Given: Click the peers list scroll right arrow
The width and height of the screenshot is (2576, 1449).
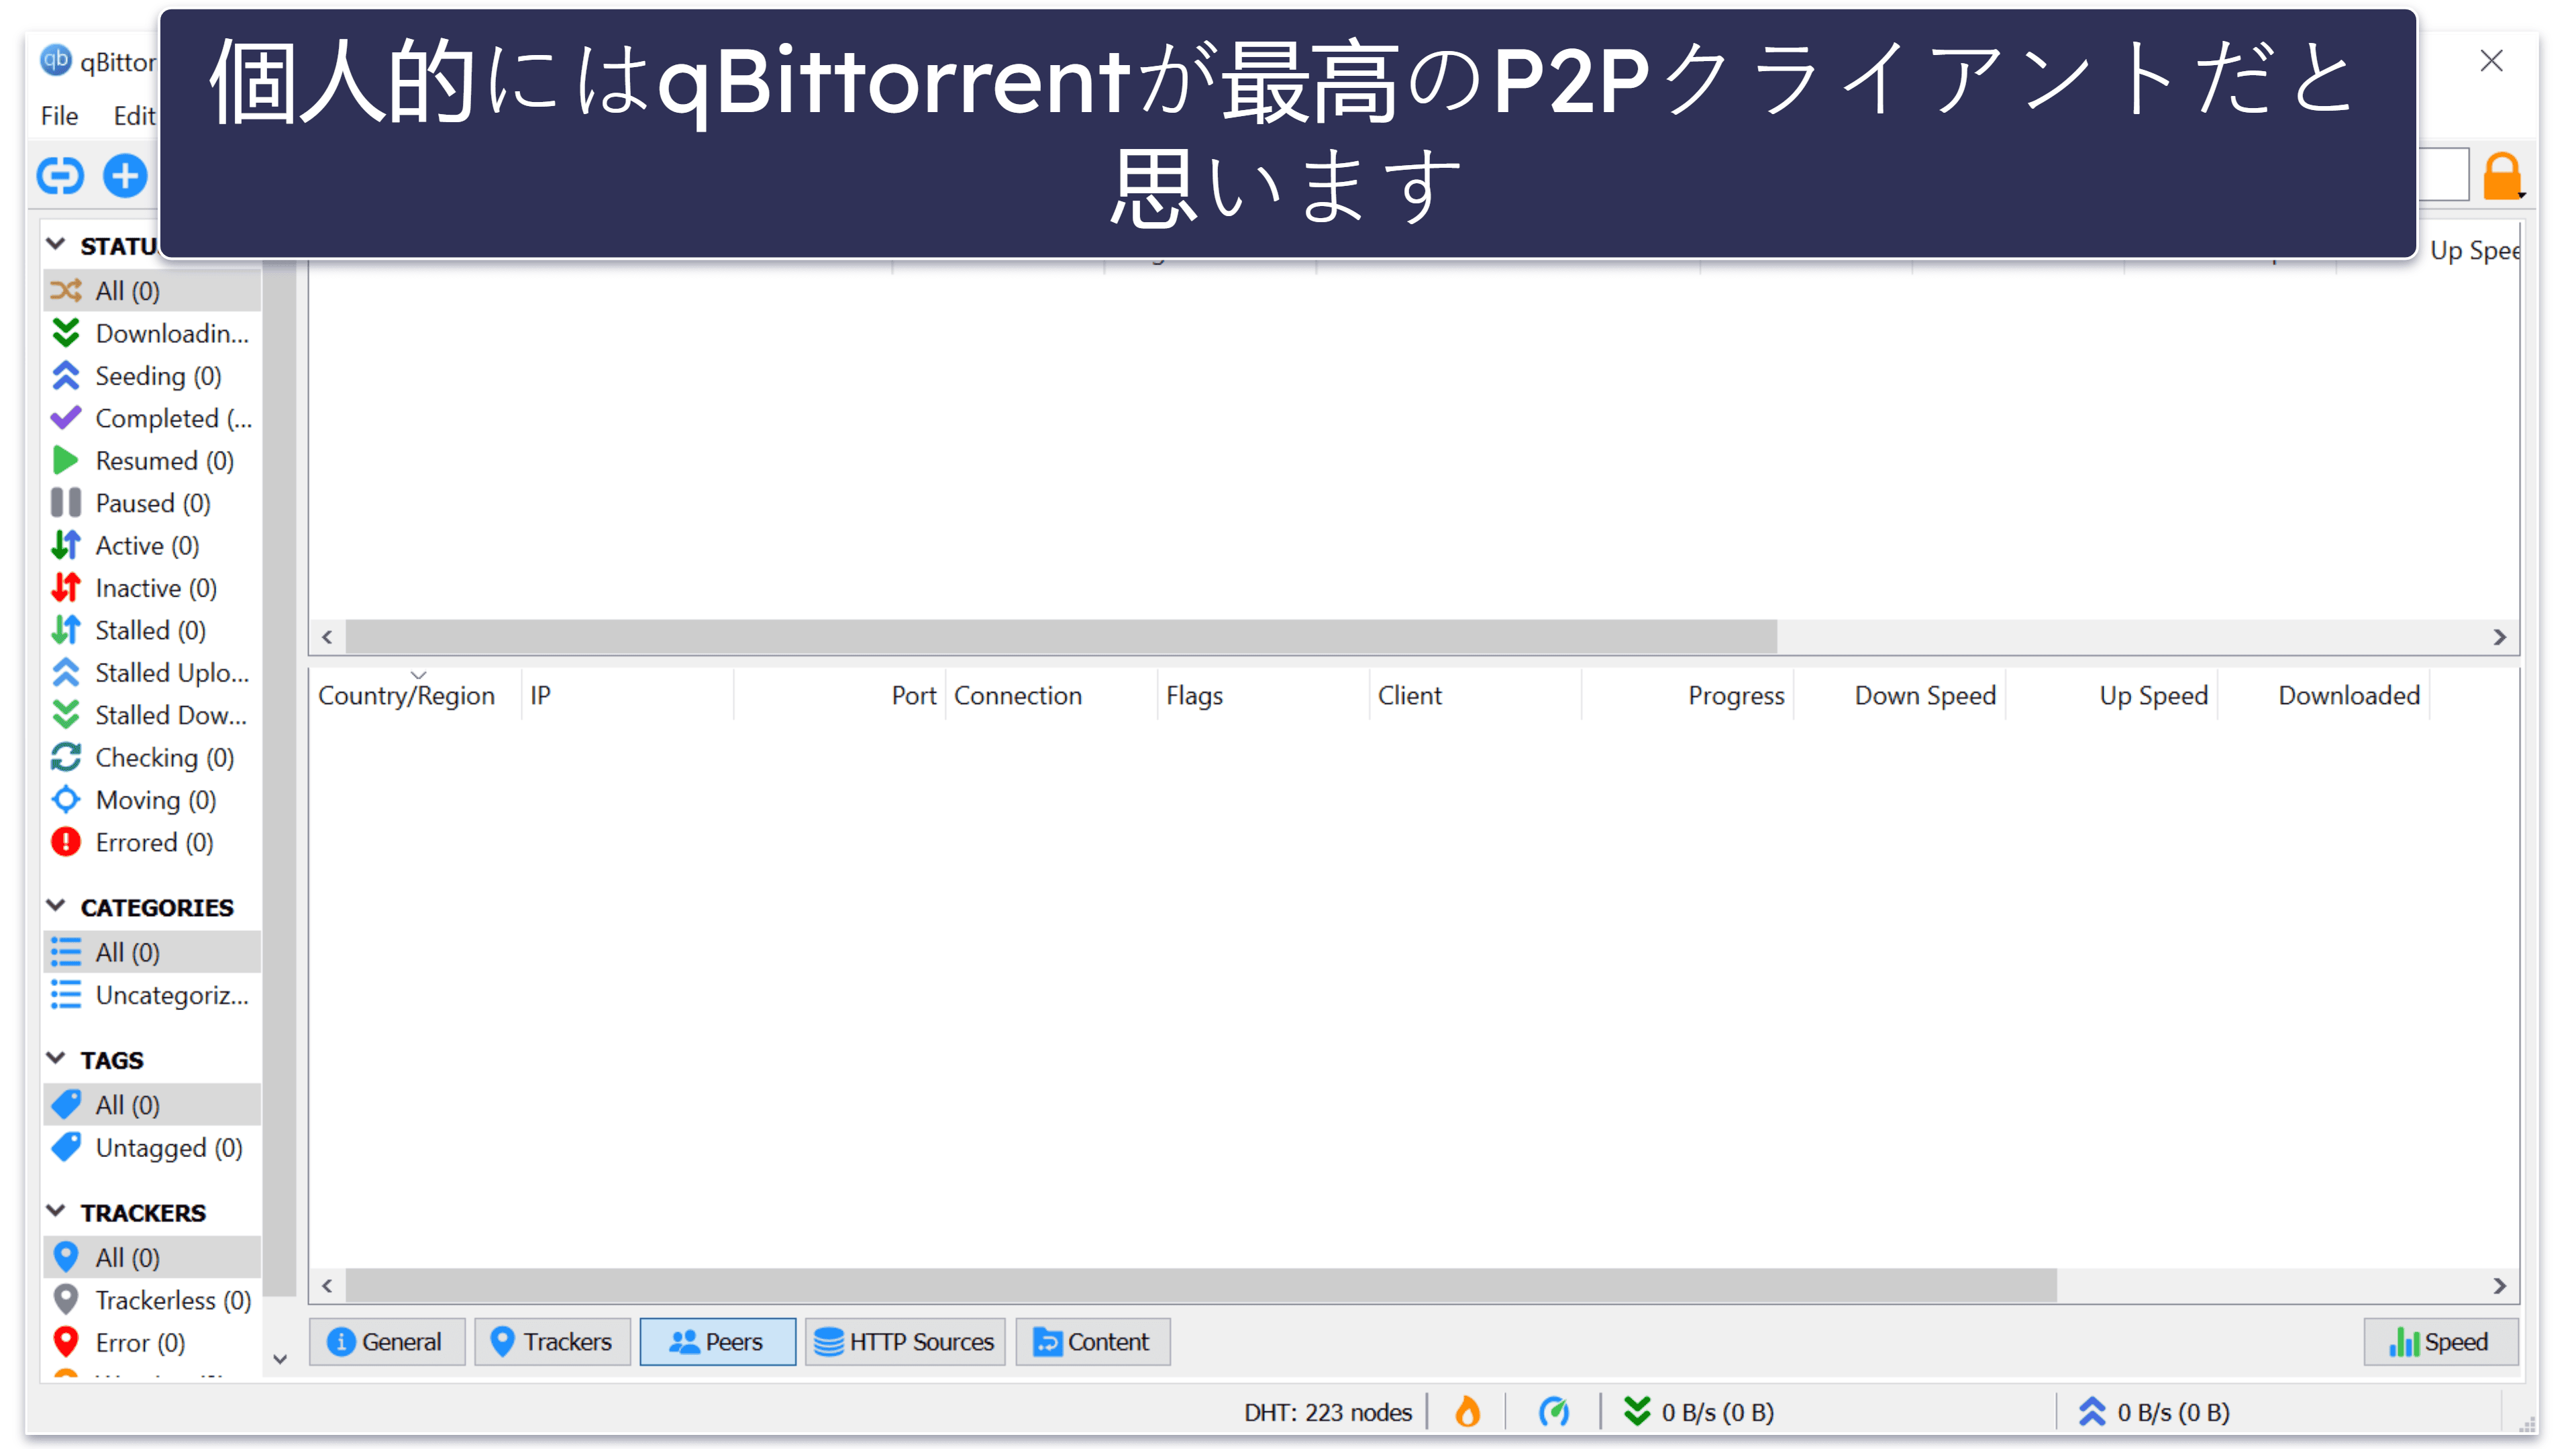Looking at the screenshot, I should tap(2499, 1285).
